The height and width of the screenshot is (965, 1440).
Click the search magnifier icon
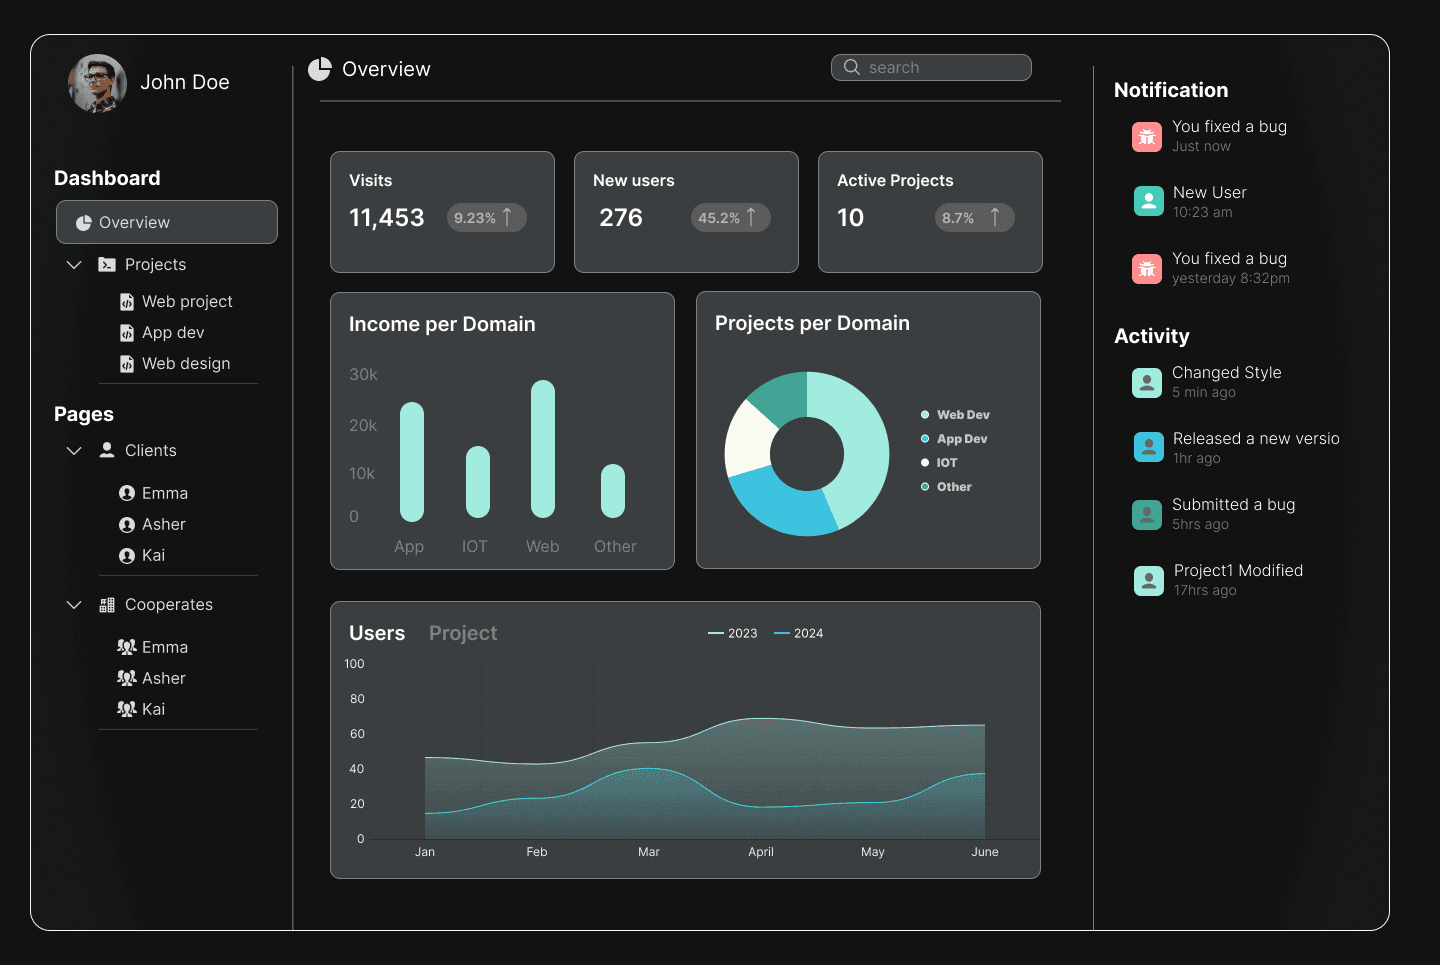pos(851,67)
